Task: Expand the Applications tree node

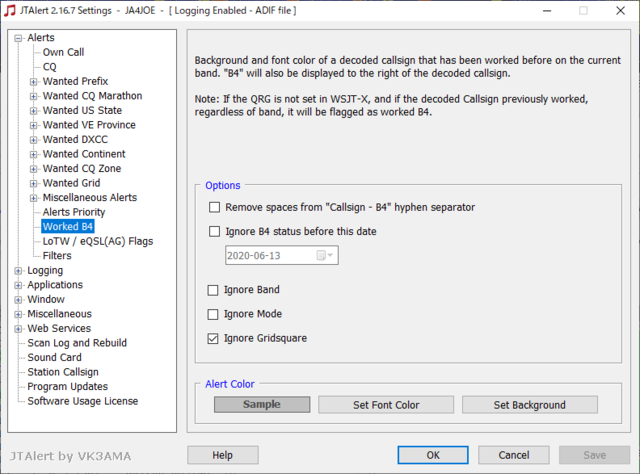Action: [18, 285]
